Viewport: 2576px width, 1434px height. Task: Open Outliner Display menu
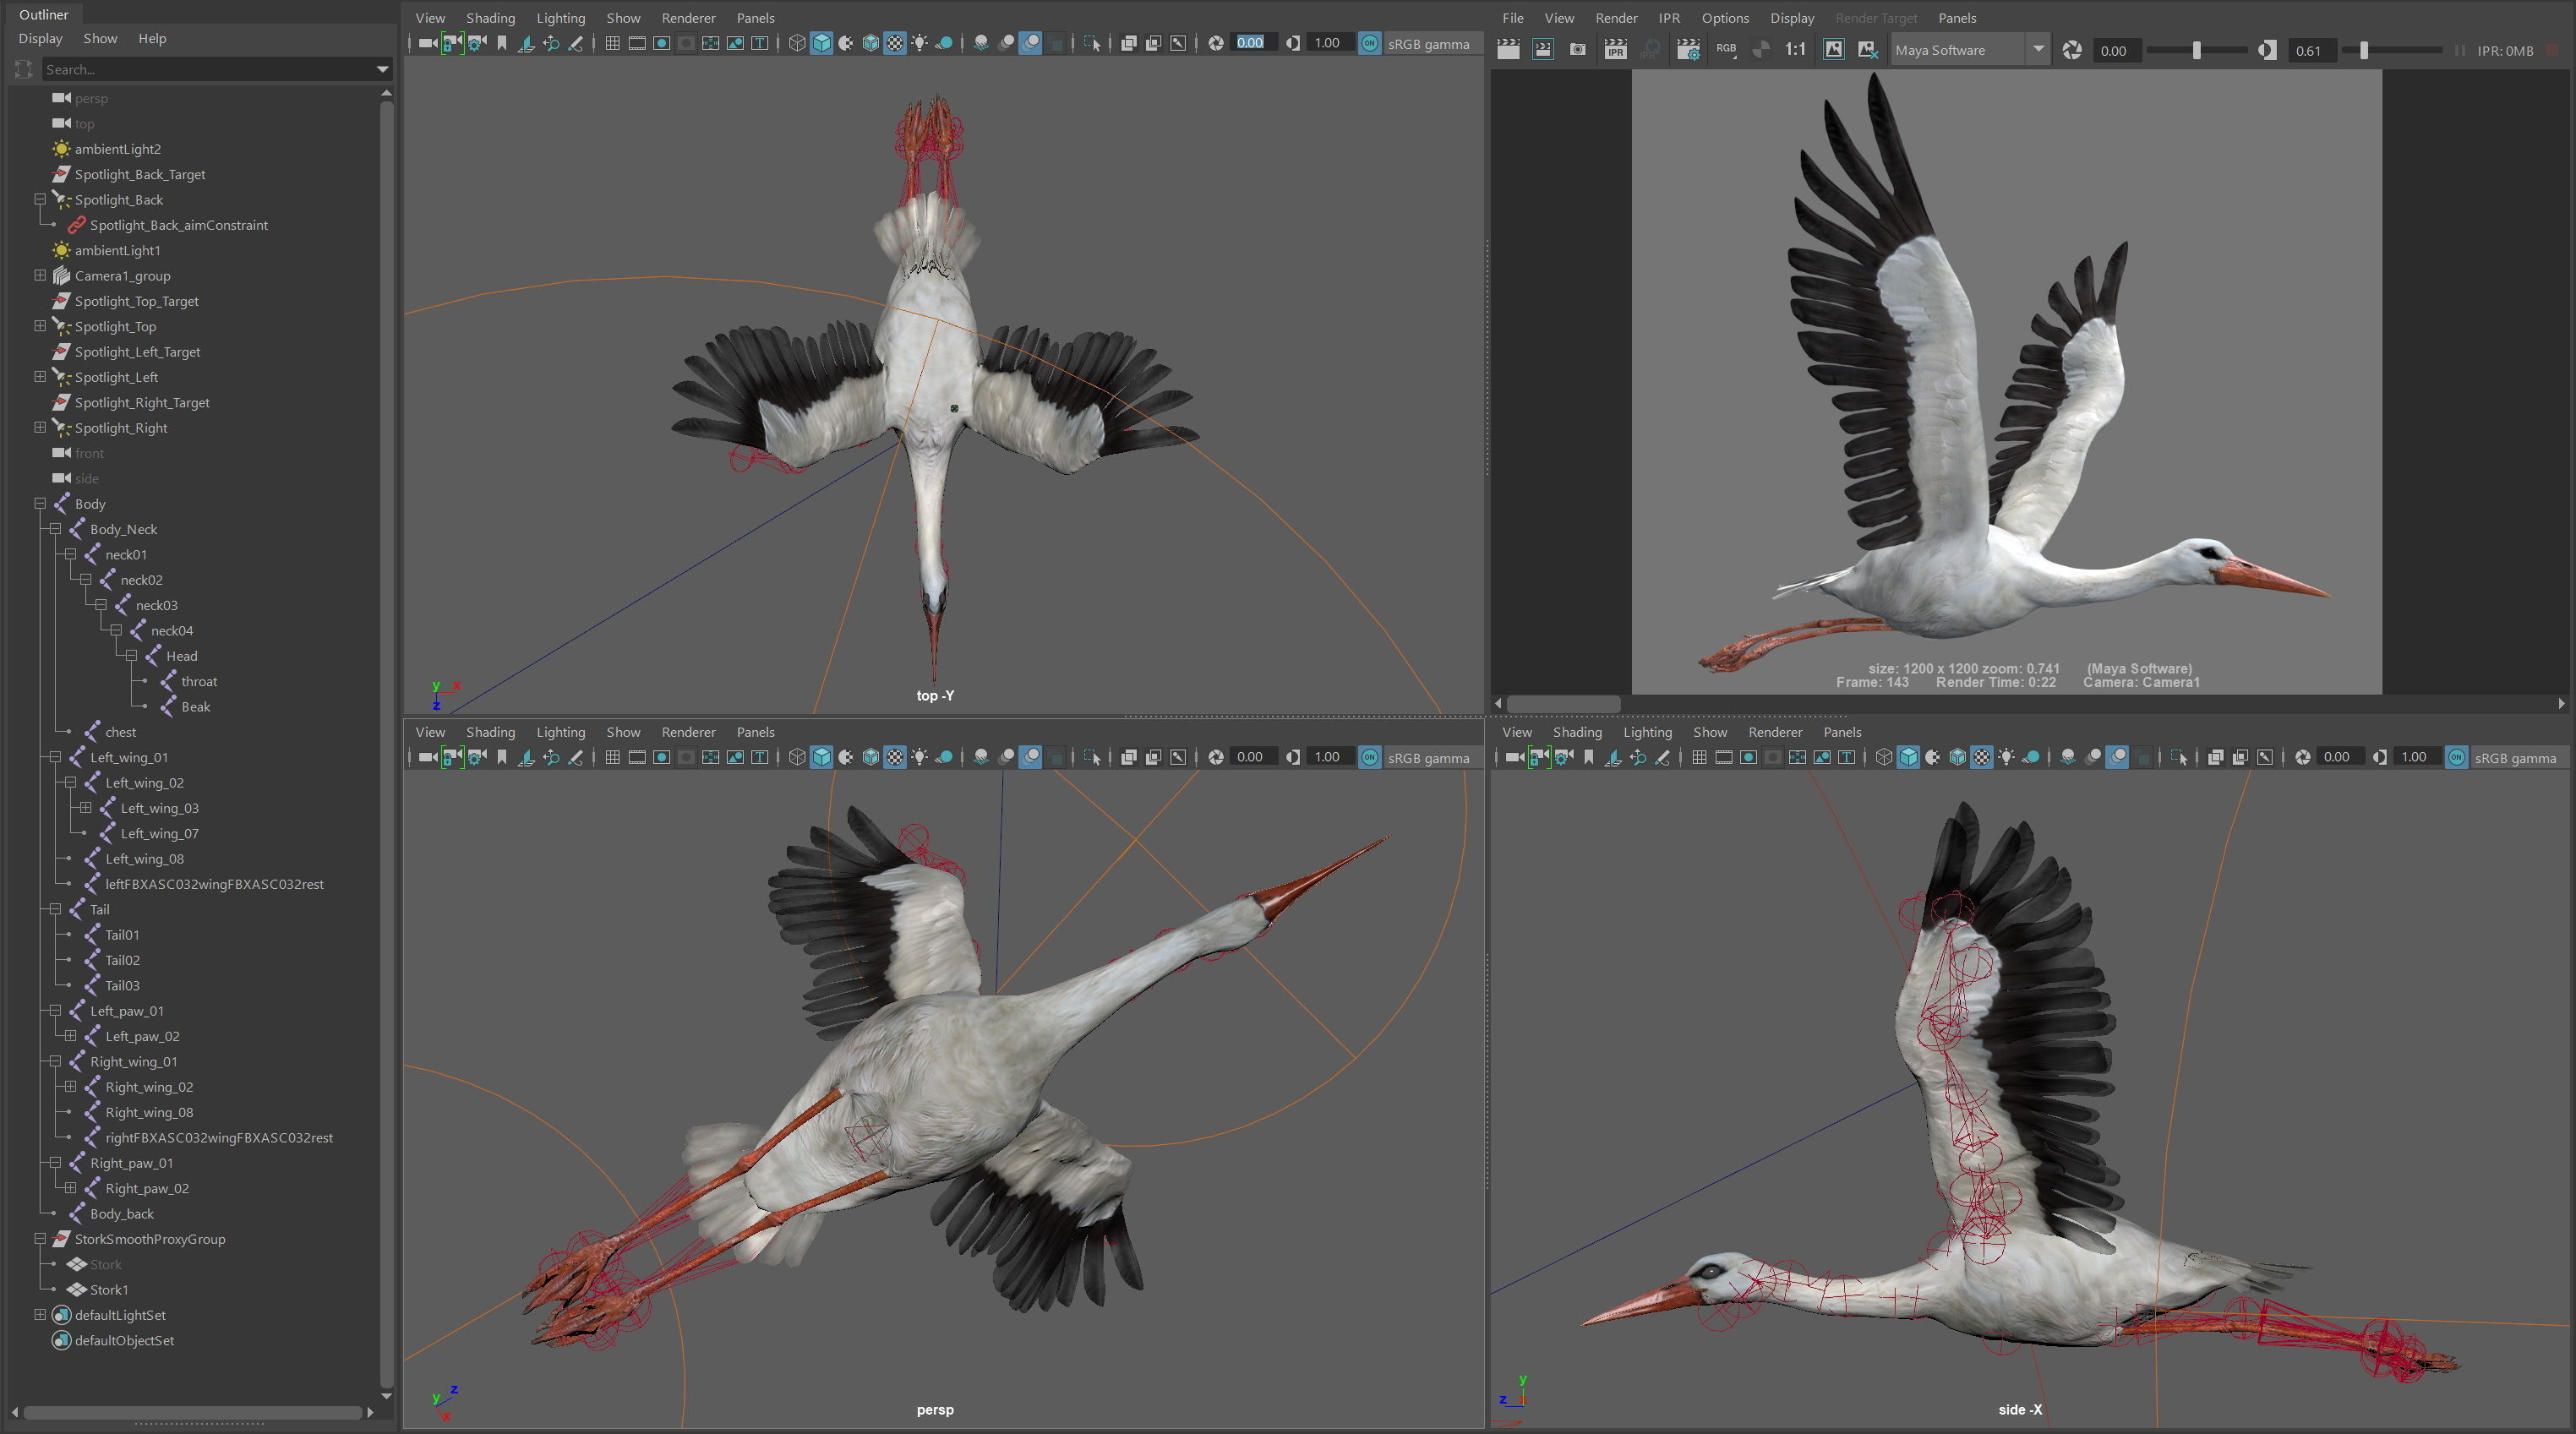[40, 38]
